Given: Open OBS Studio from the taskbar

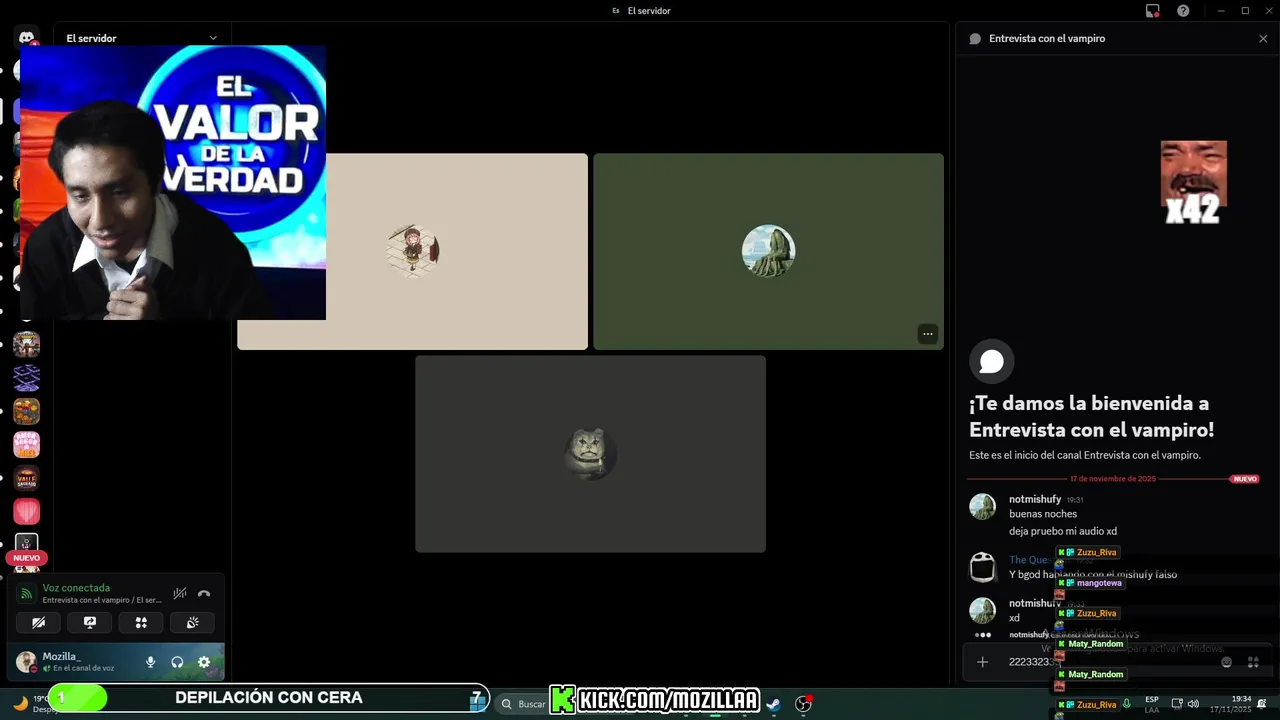Looking at the screenshot, I should coord(803,704).
